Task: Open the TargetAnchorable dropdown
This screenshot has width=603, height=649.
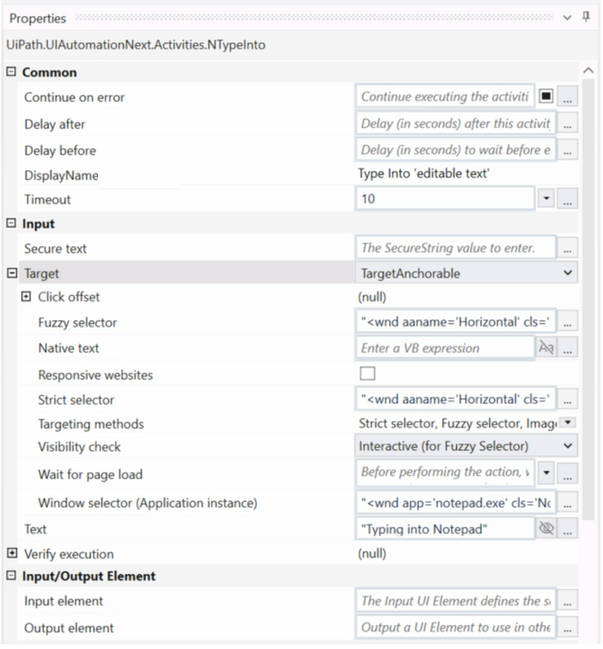Action: [x=466, y=273]
